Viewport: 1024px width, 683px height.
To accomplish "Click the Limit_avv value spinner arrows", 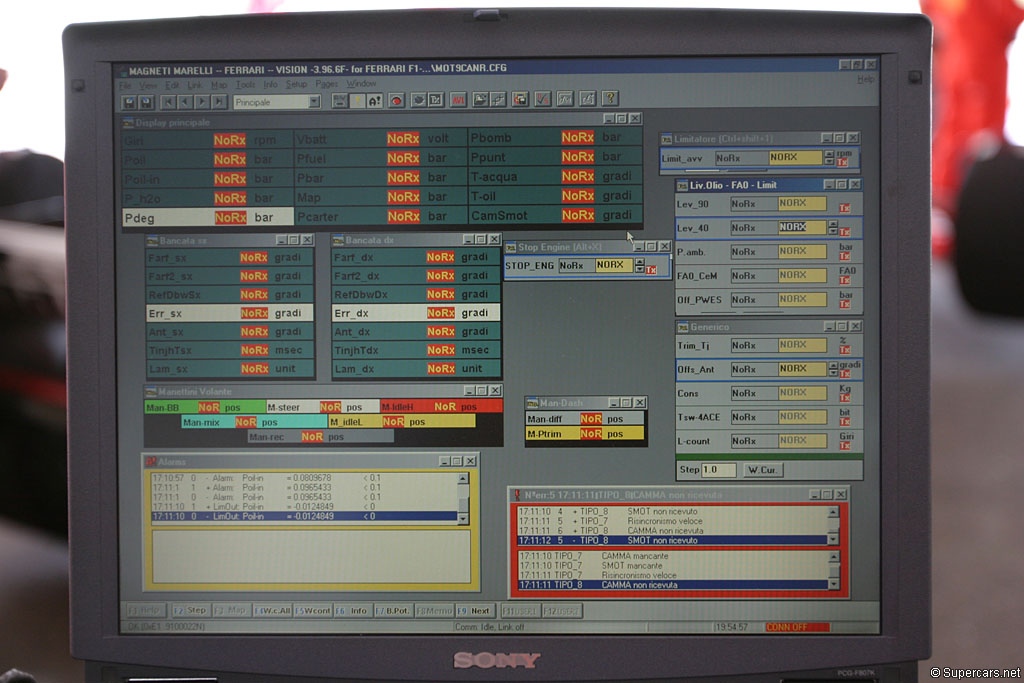I will [829, 157].
